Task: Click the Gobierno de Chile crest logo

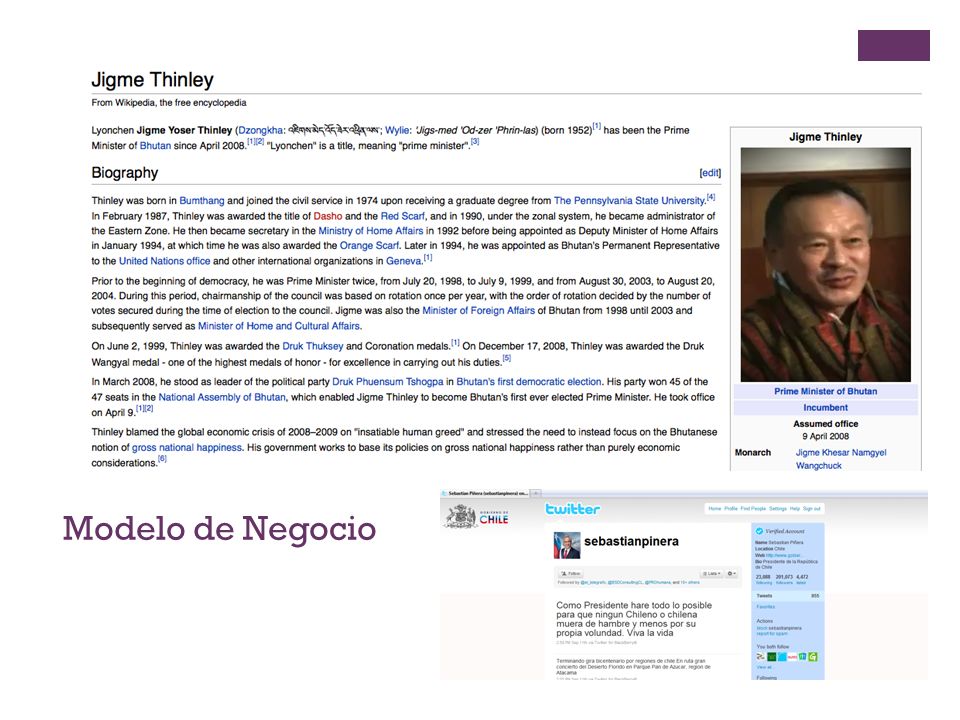Action: (x=461, y=516)
